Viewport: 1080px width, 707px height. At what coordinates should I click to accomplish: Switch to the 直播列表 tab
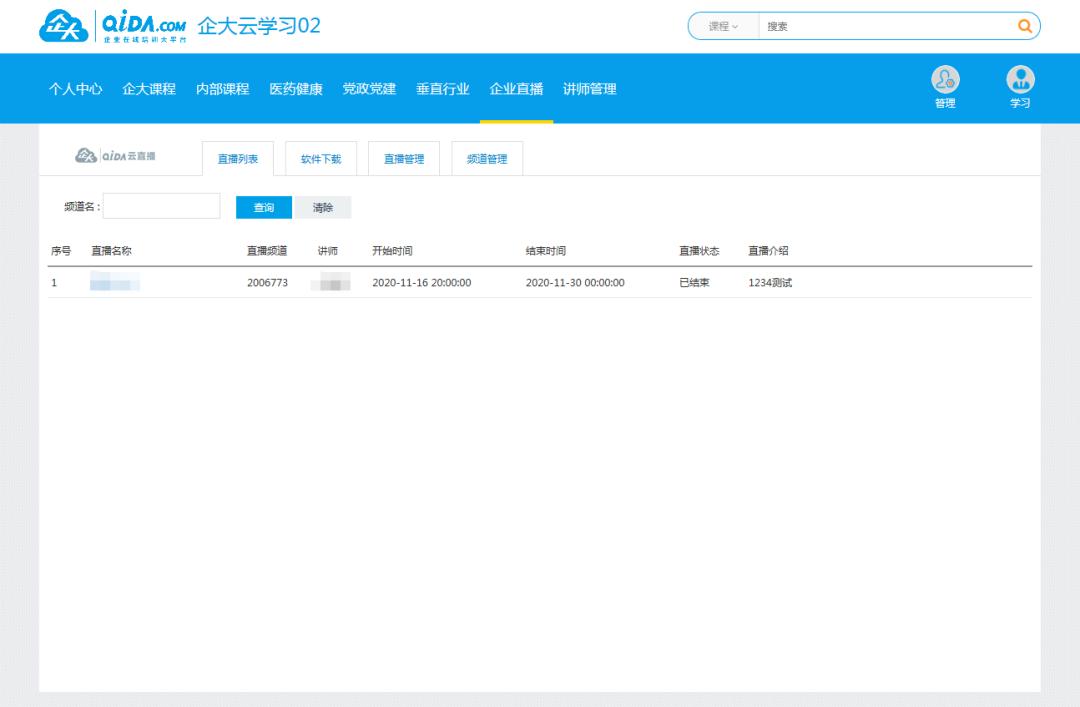click(x=238, y=158)
